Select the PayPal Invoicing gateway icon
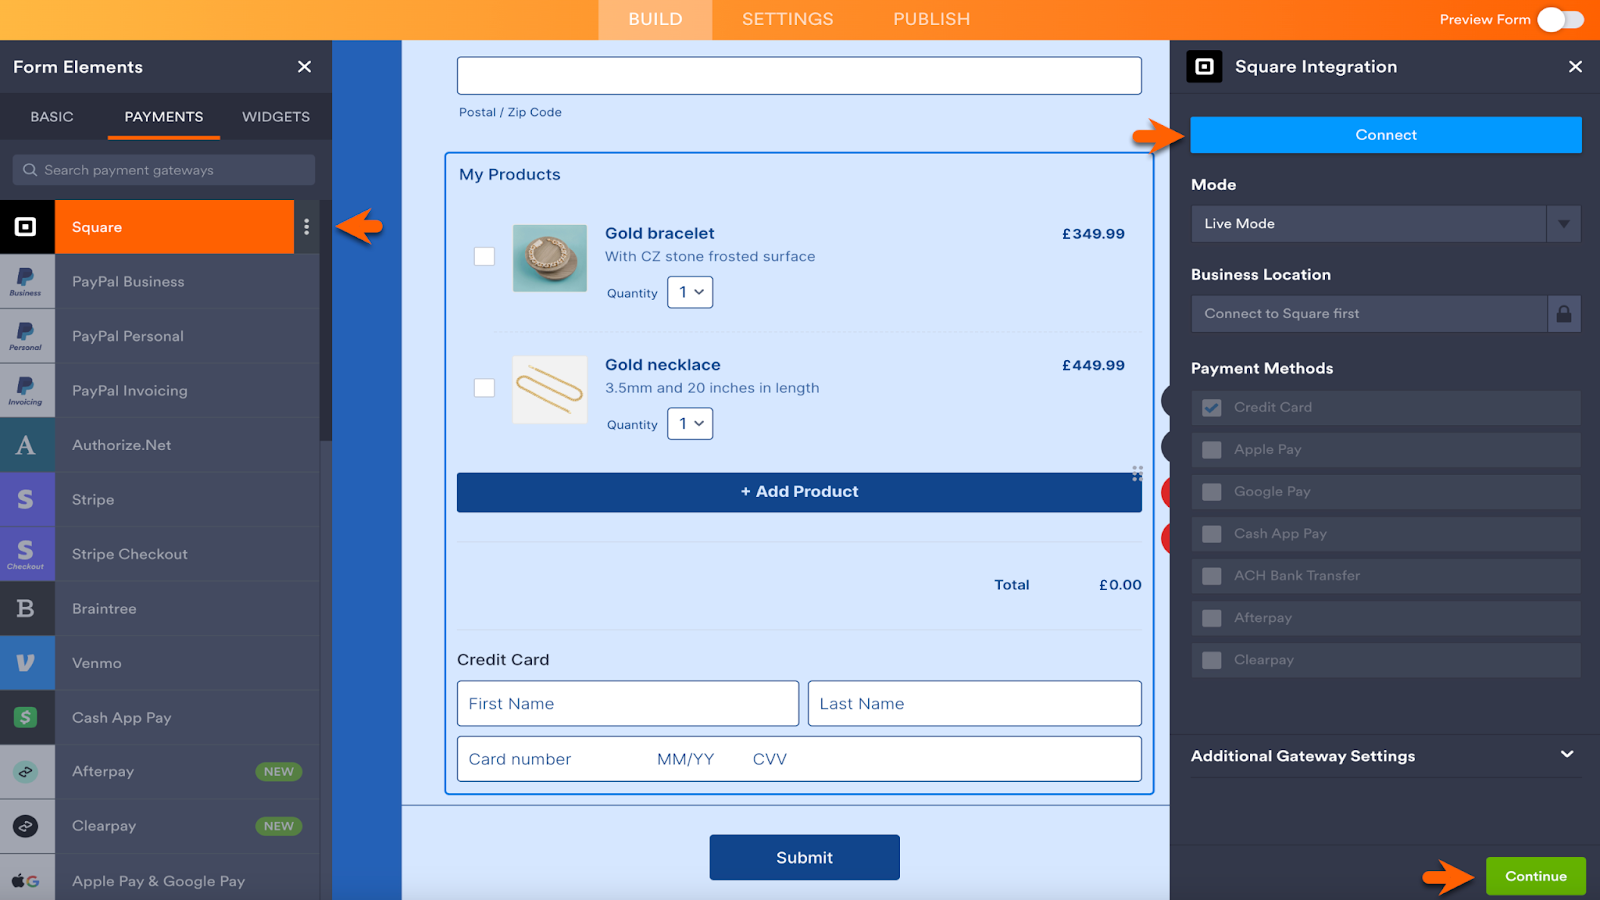Screen dimensions: 1600x900 (x=26, y=391)
